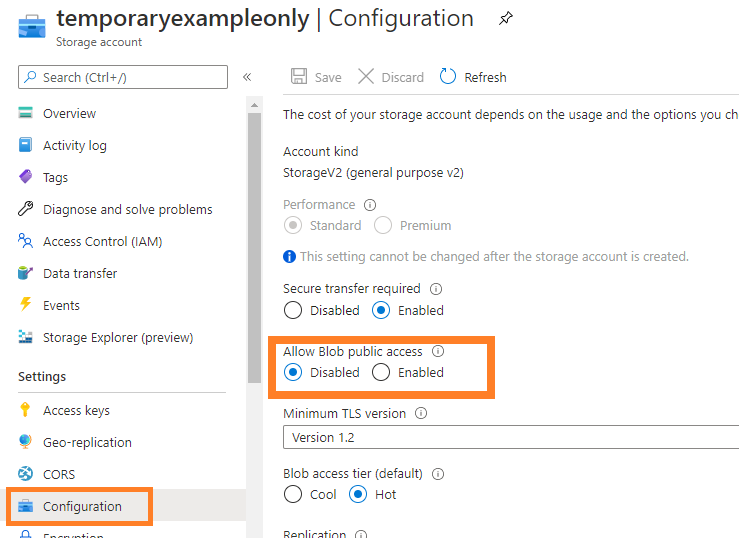Image resolution: width=739 pixels, height=538 pixels.
Task: Click the pin icon next to Configuration title
Action: point(506,18)
